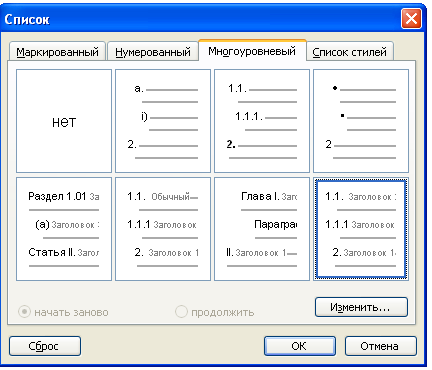Open the Нумерованный tab
432x370 pixels.
(153, 52)
